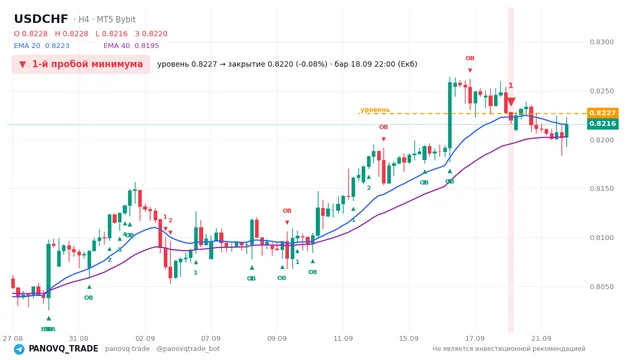This screenshot has width=640, height=360.
Task: Click the 0.8150 price axis label
Action: (x=602, y=189)
